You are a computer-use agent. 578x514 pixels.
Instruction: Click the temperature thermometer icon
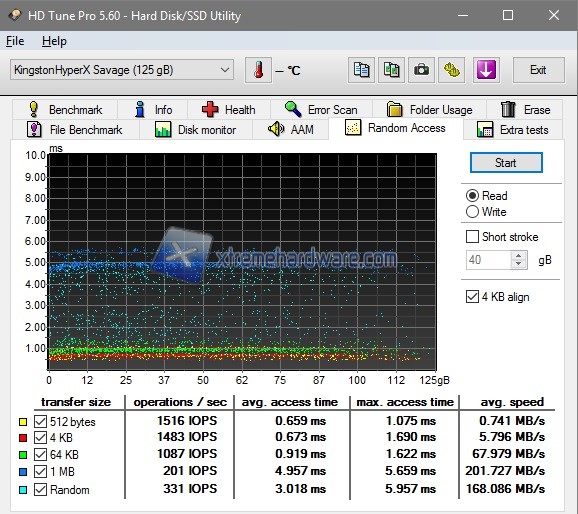pos(258,70)
